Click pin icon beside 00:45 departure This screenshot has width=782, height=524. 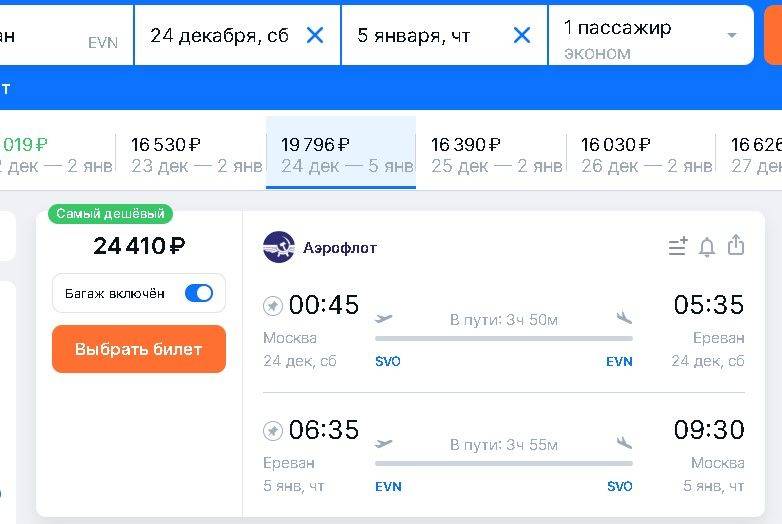coord(273,305)
